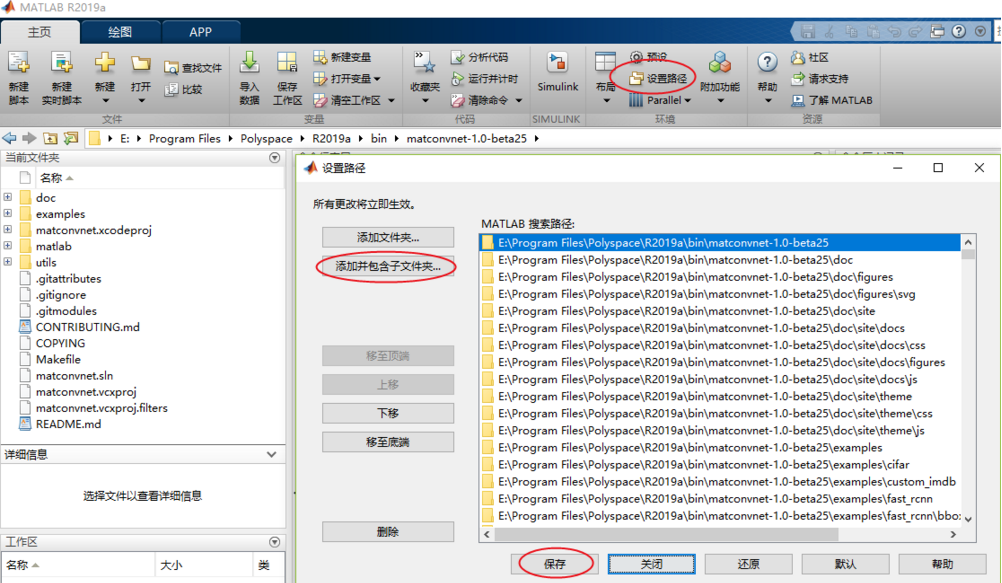Screen dimensions: 1002x583
Task: Open Add-Ons (附加功能)
Action: pyautogui.click(x=720, y=78)
